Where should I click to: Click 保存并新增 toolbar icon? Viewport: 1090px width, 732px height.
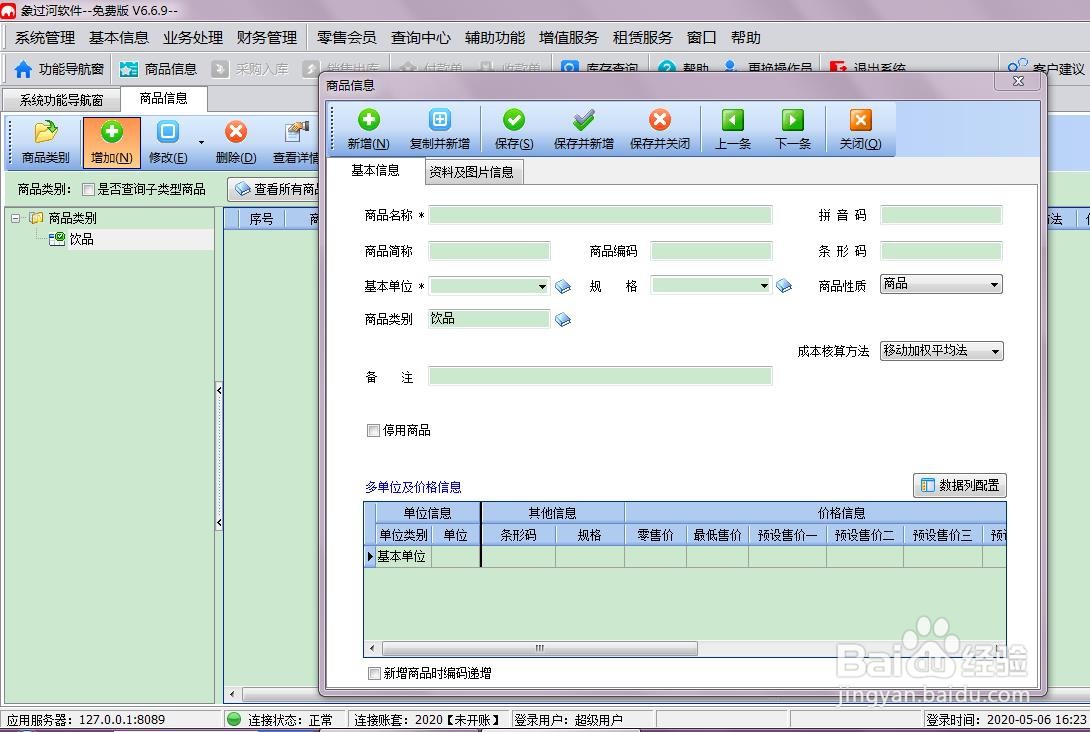point(583,129)
